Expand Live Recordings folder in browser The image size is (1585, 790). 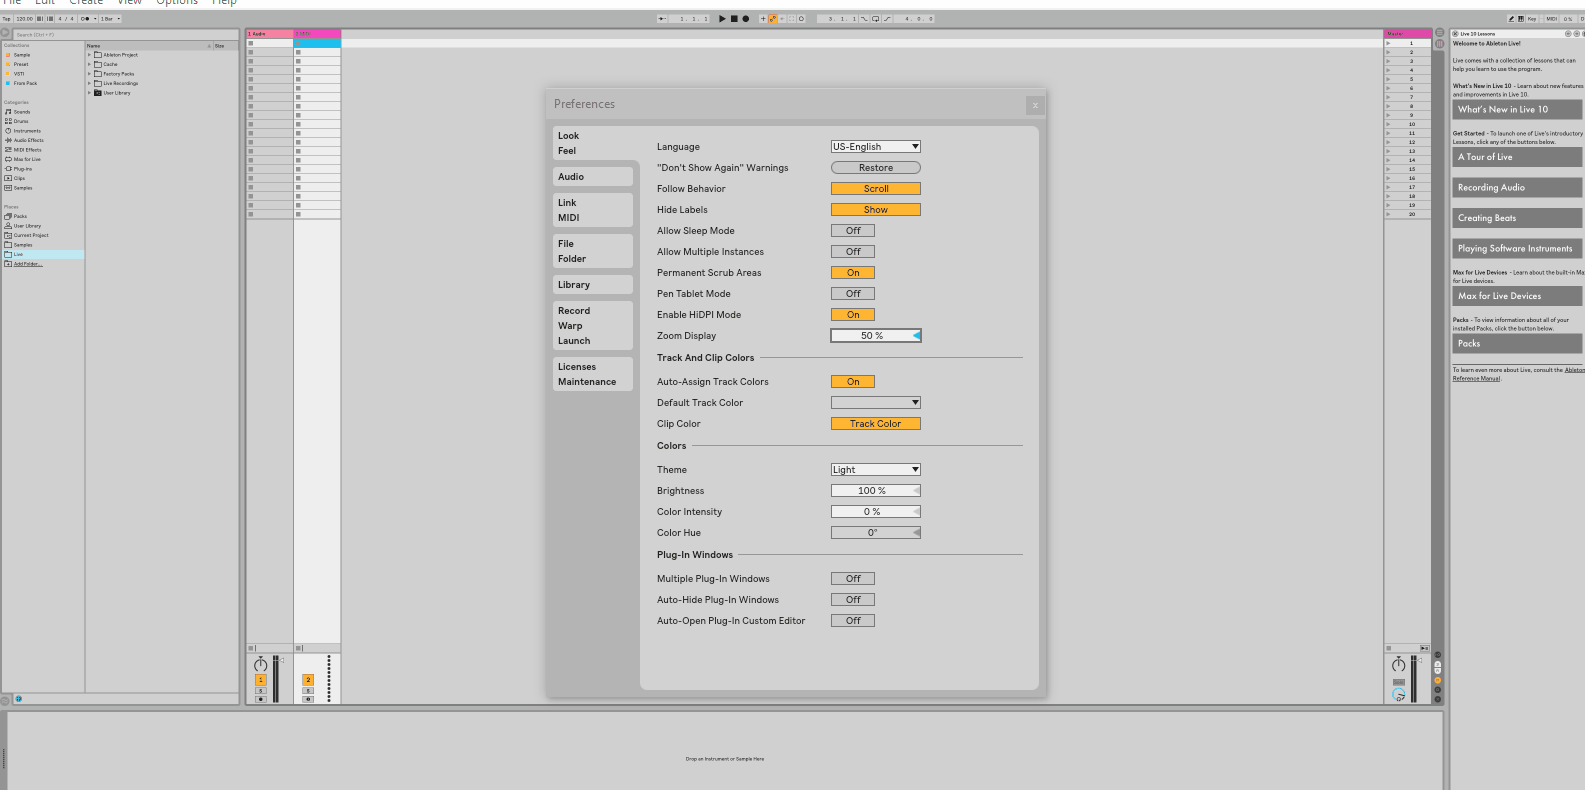click(89, 83)
